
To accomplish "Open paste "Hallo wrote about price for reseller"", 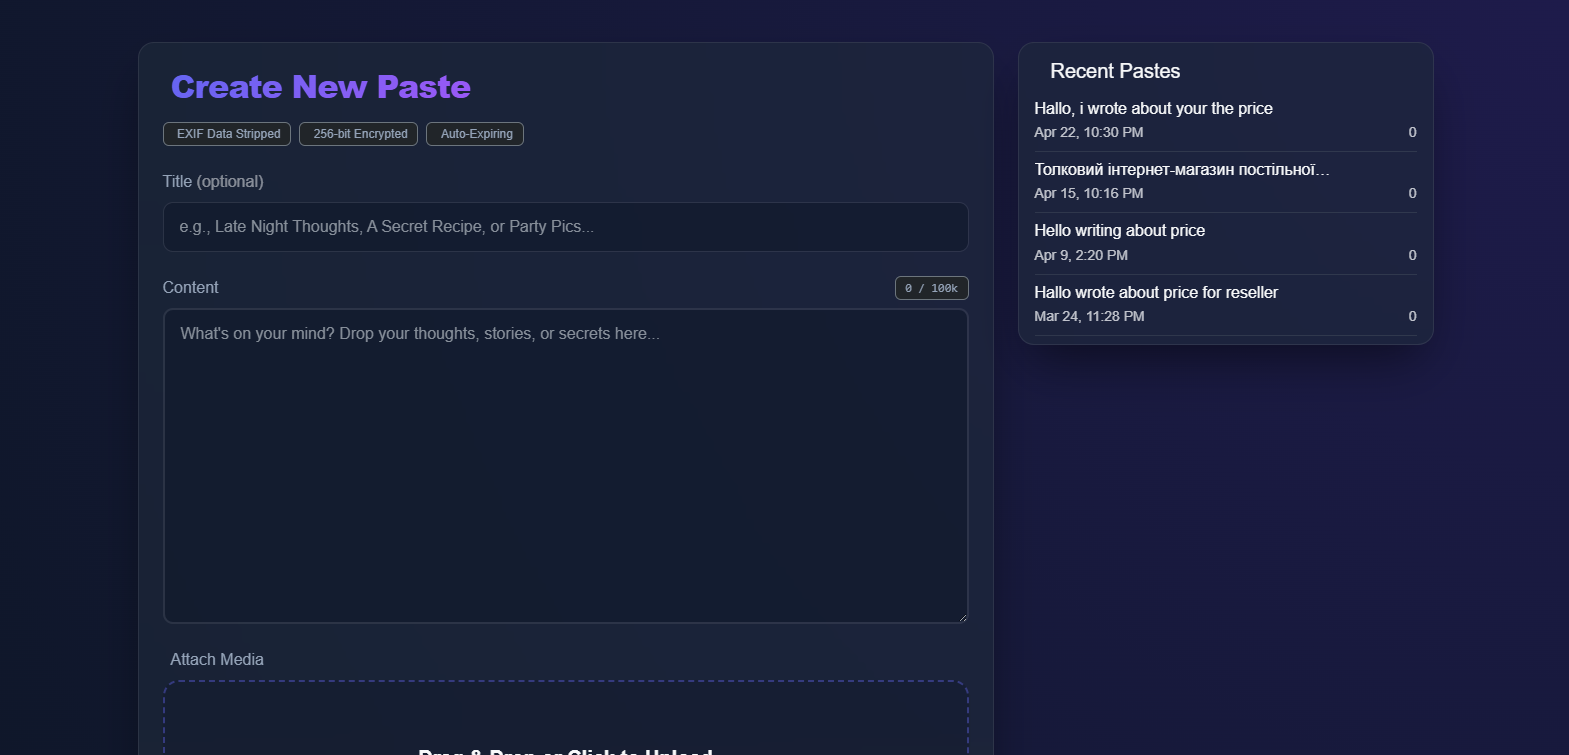I will coord(1156,292).
